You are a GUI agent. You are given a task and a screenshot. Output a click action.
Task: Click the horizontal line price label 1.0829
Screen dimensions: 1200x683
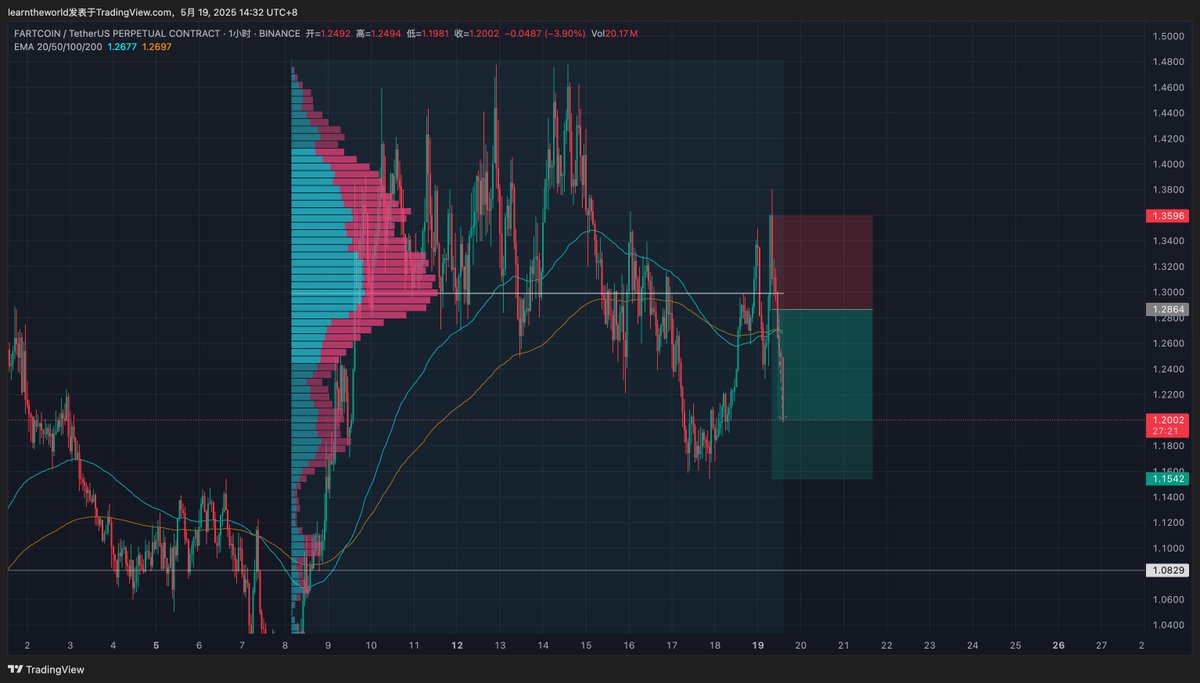click(x=1167, y=570)
